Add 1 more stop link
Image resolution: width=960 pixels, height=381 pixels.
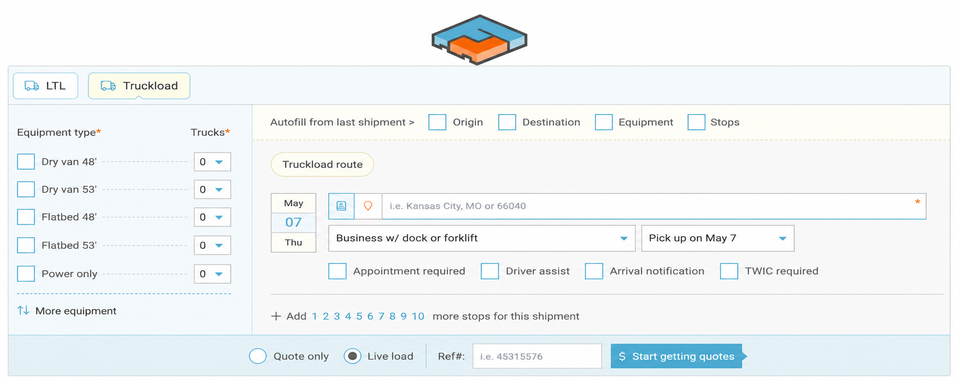tap(315, 317)
